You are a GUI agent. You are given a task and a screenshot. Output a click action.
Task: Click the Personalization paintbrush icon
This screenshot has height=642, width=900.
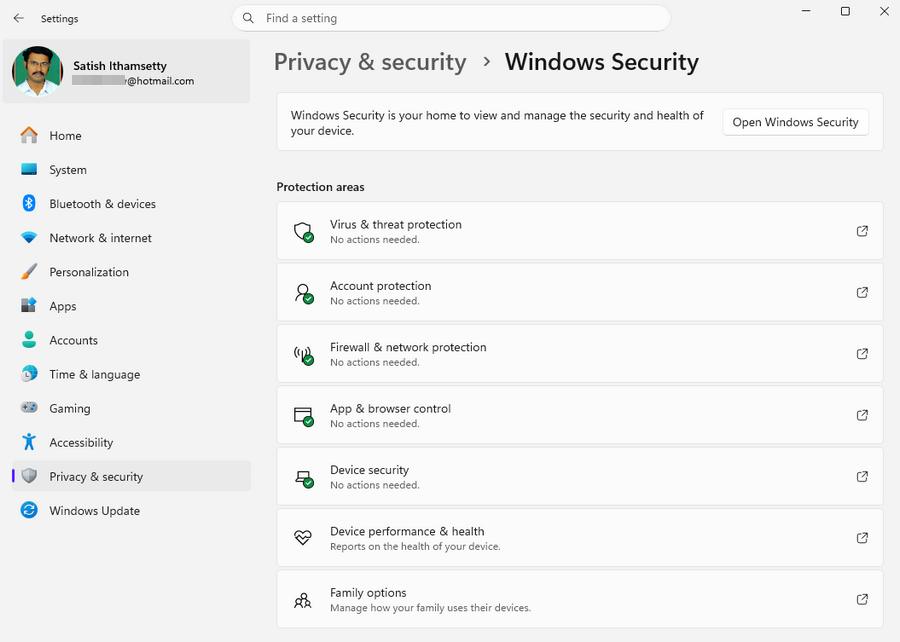pos(29,271)
